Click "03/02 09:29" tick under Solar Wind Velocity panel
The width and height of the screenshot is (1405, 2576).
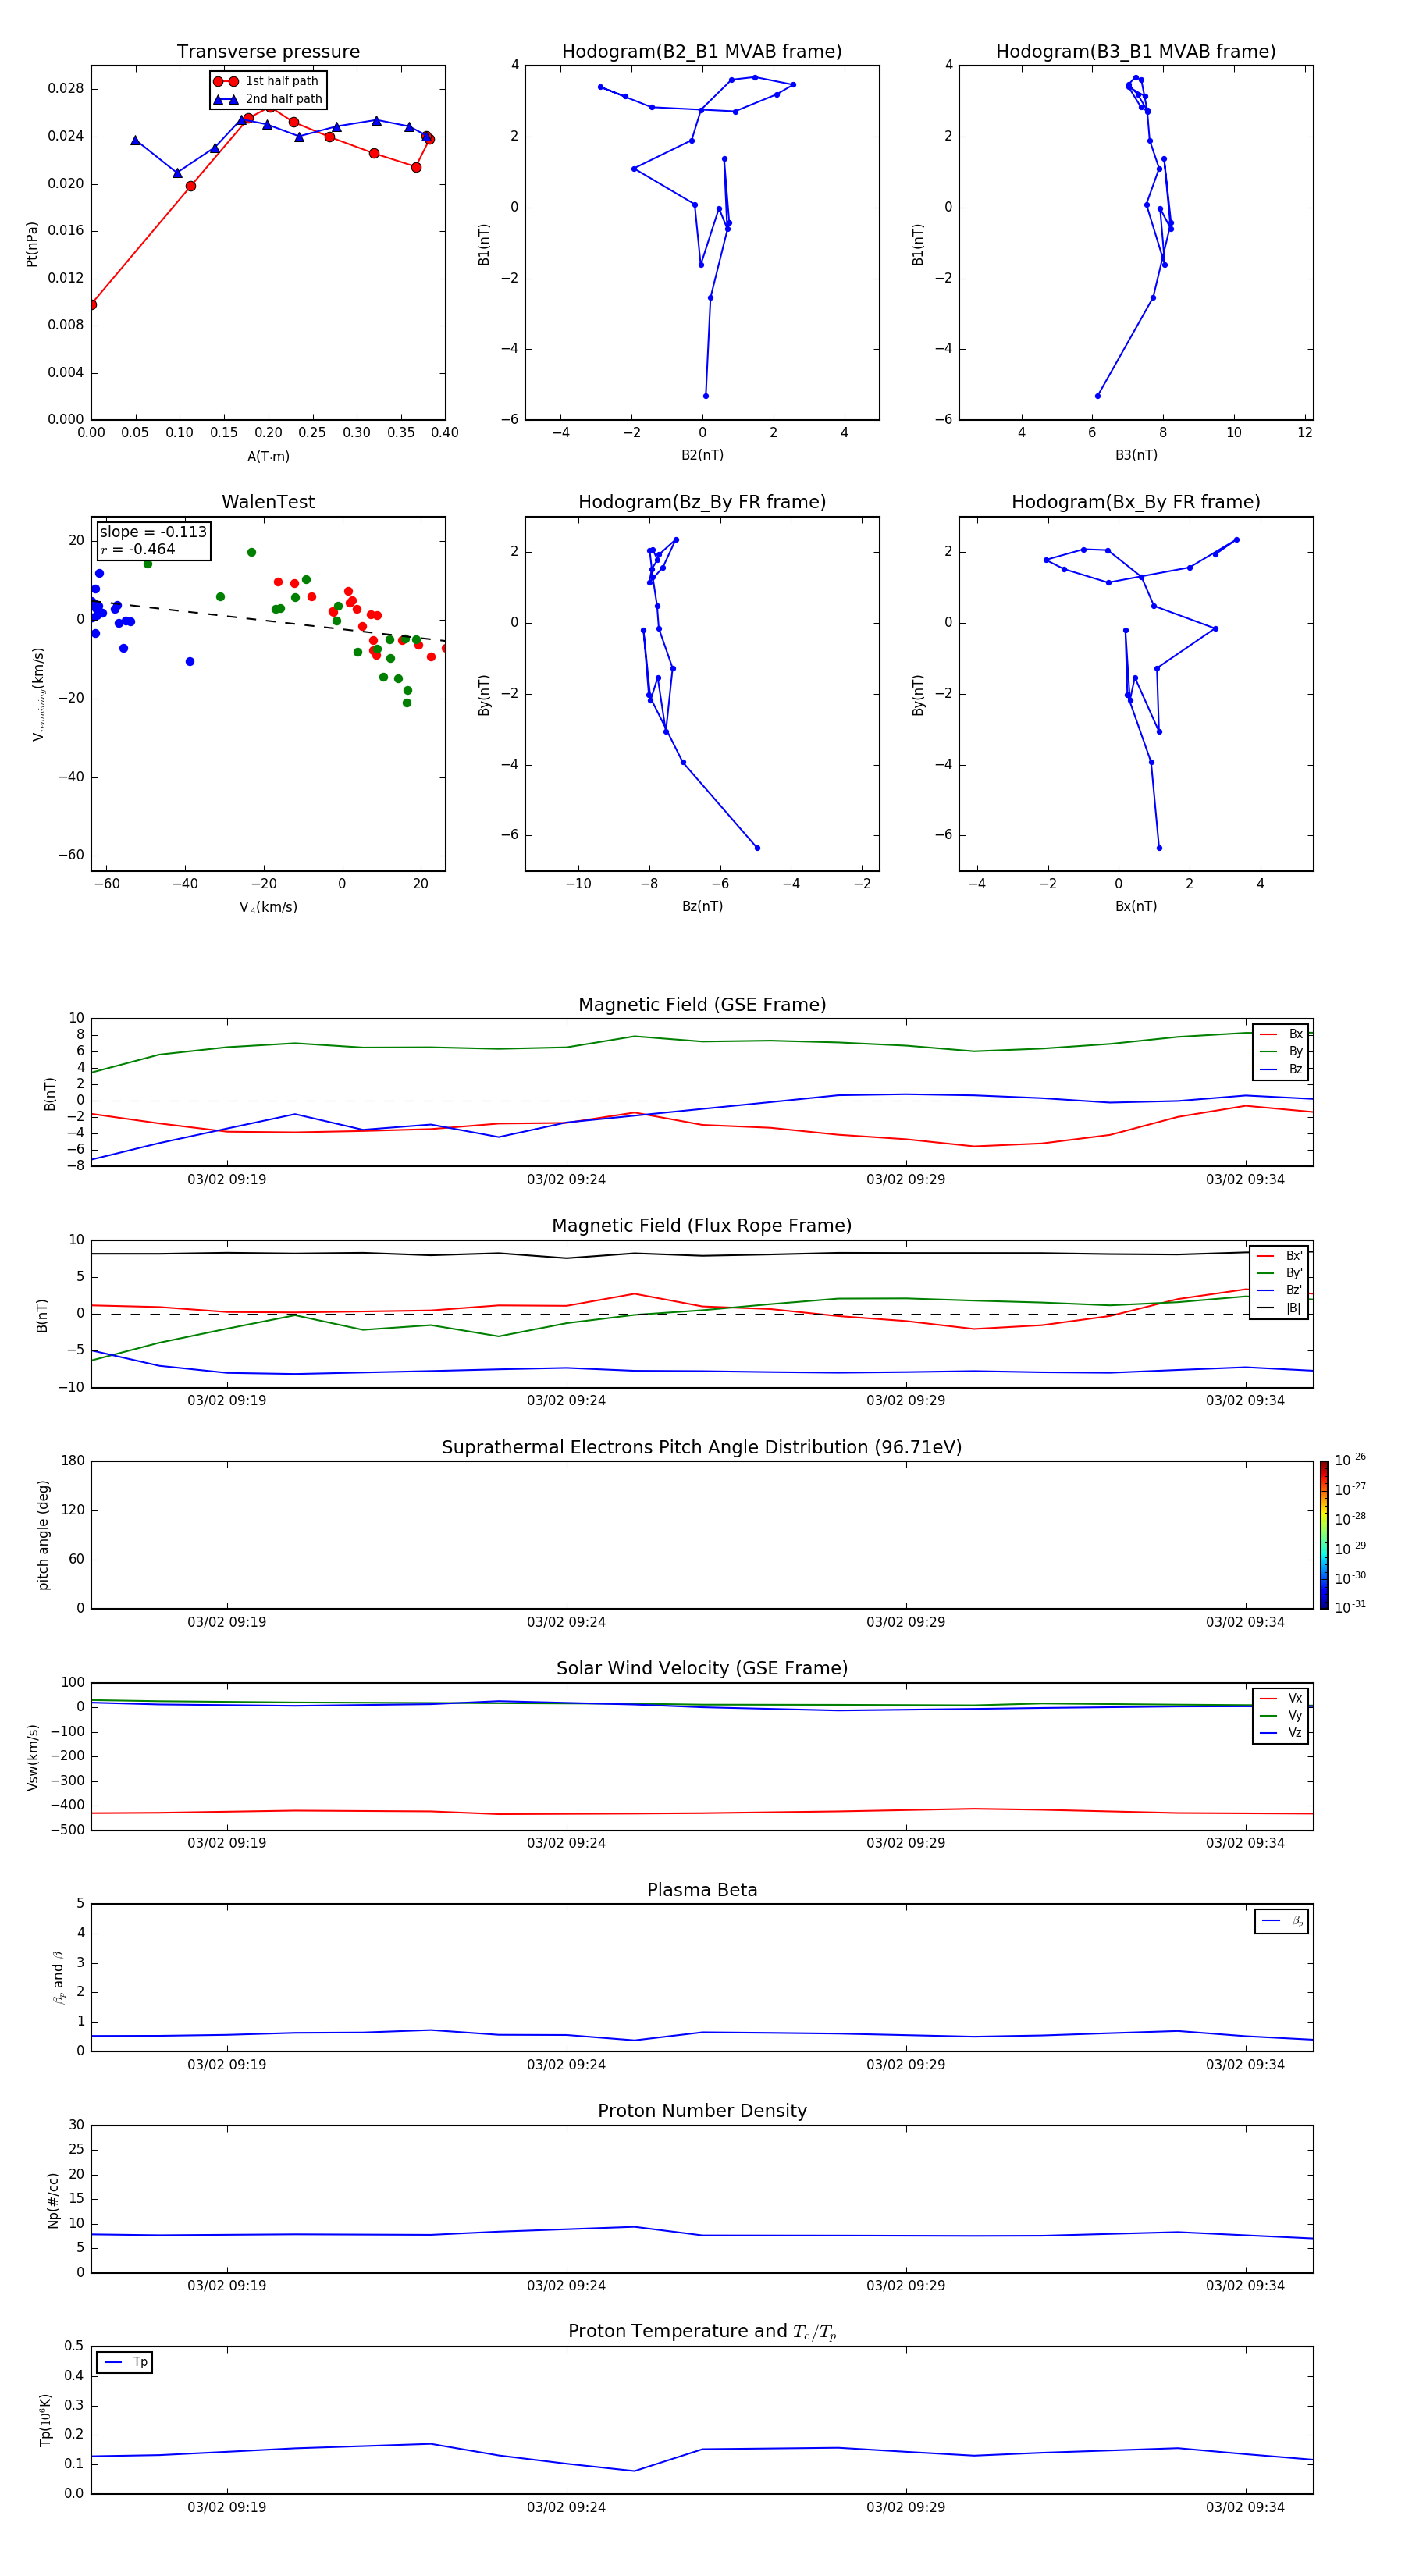click(x=906, y=1843)
